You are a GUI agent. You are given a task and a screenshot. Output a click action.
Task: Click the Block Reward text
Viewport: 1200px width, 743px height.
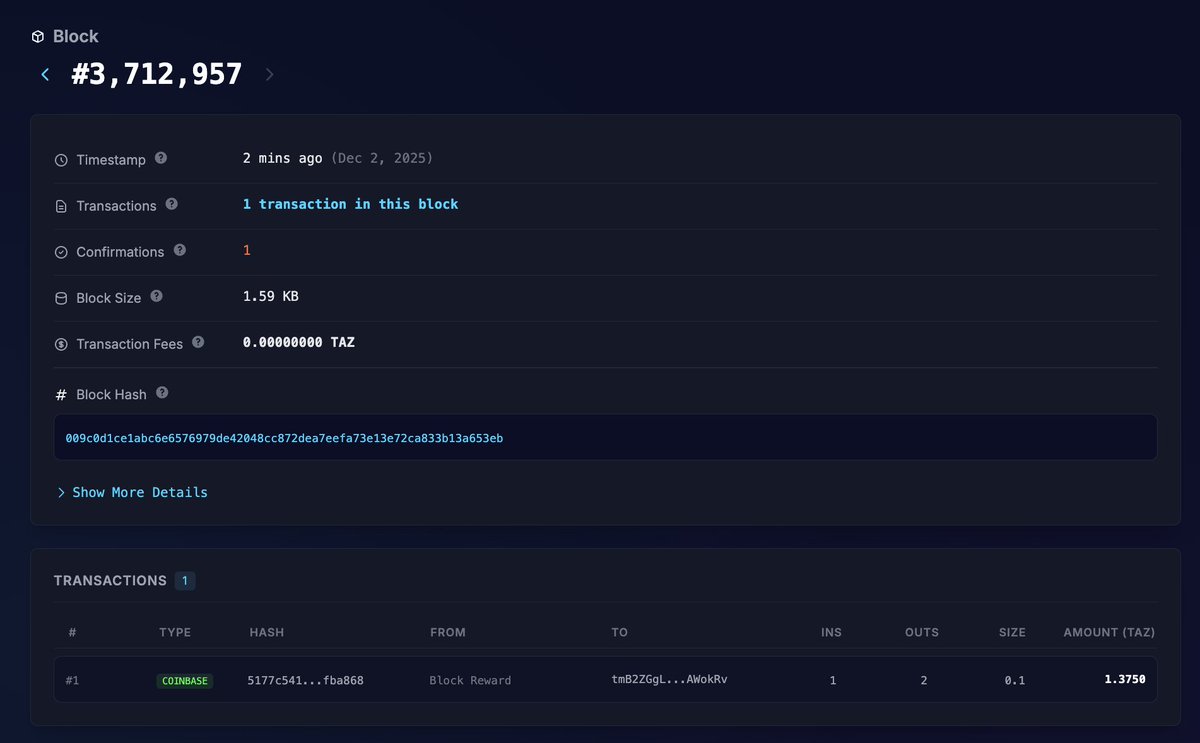470,680
